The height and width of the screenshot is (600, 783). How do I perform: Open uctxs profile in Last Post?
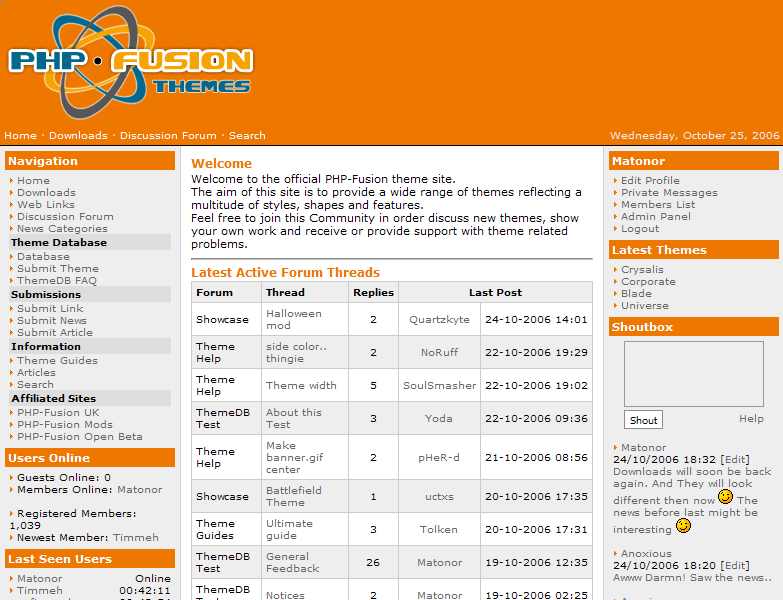pos(439,496)
